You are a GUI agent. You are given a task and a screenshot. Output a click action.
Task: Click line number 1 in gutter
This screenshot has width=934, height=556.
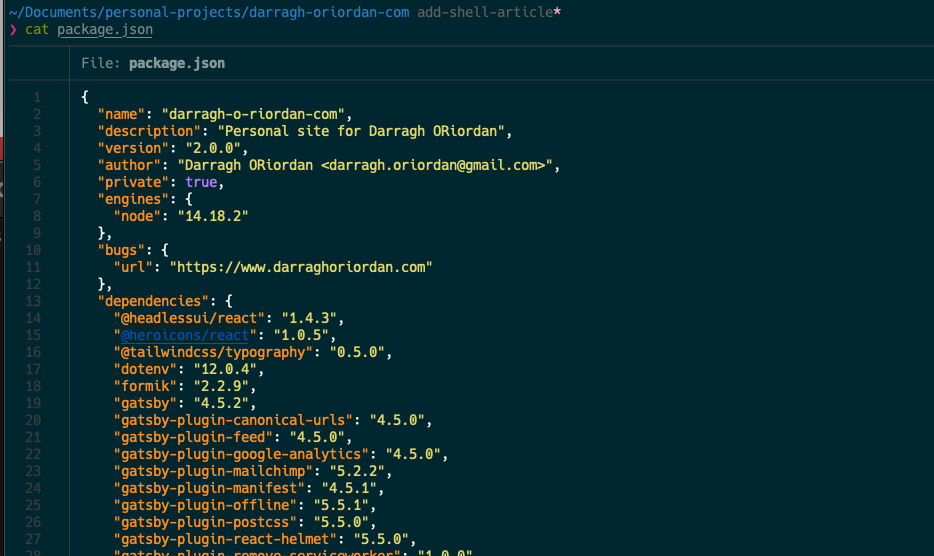[37, 97]
